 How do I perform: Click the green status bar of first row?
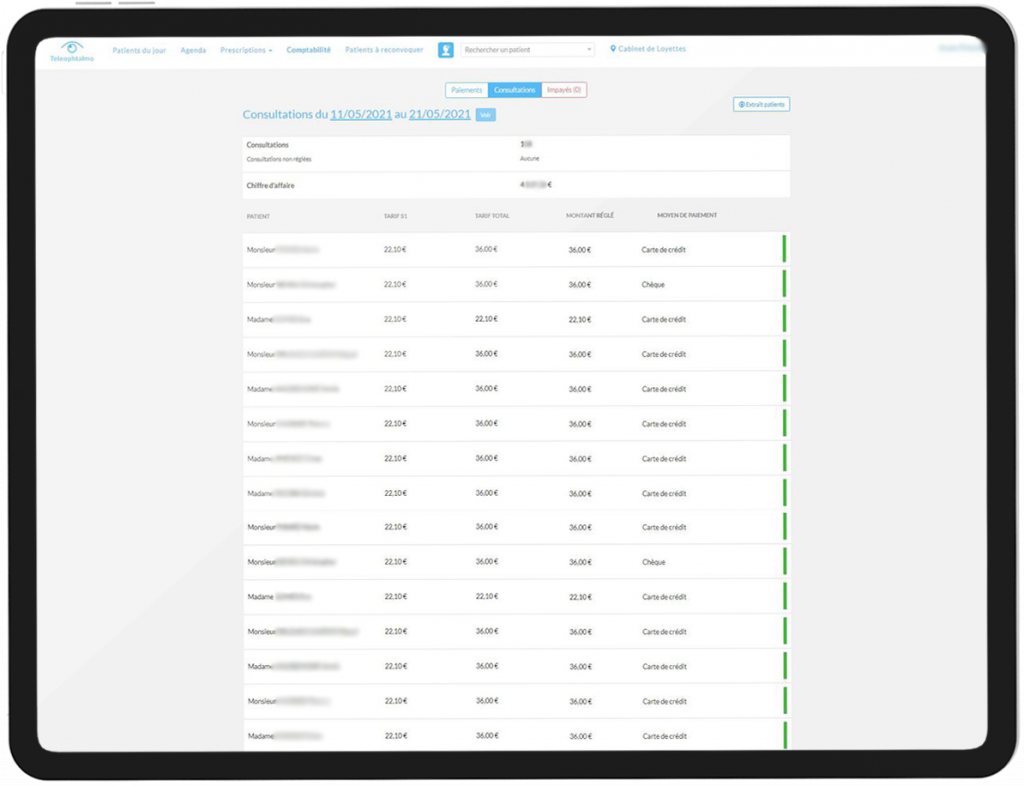(784, 250)
